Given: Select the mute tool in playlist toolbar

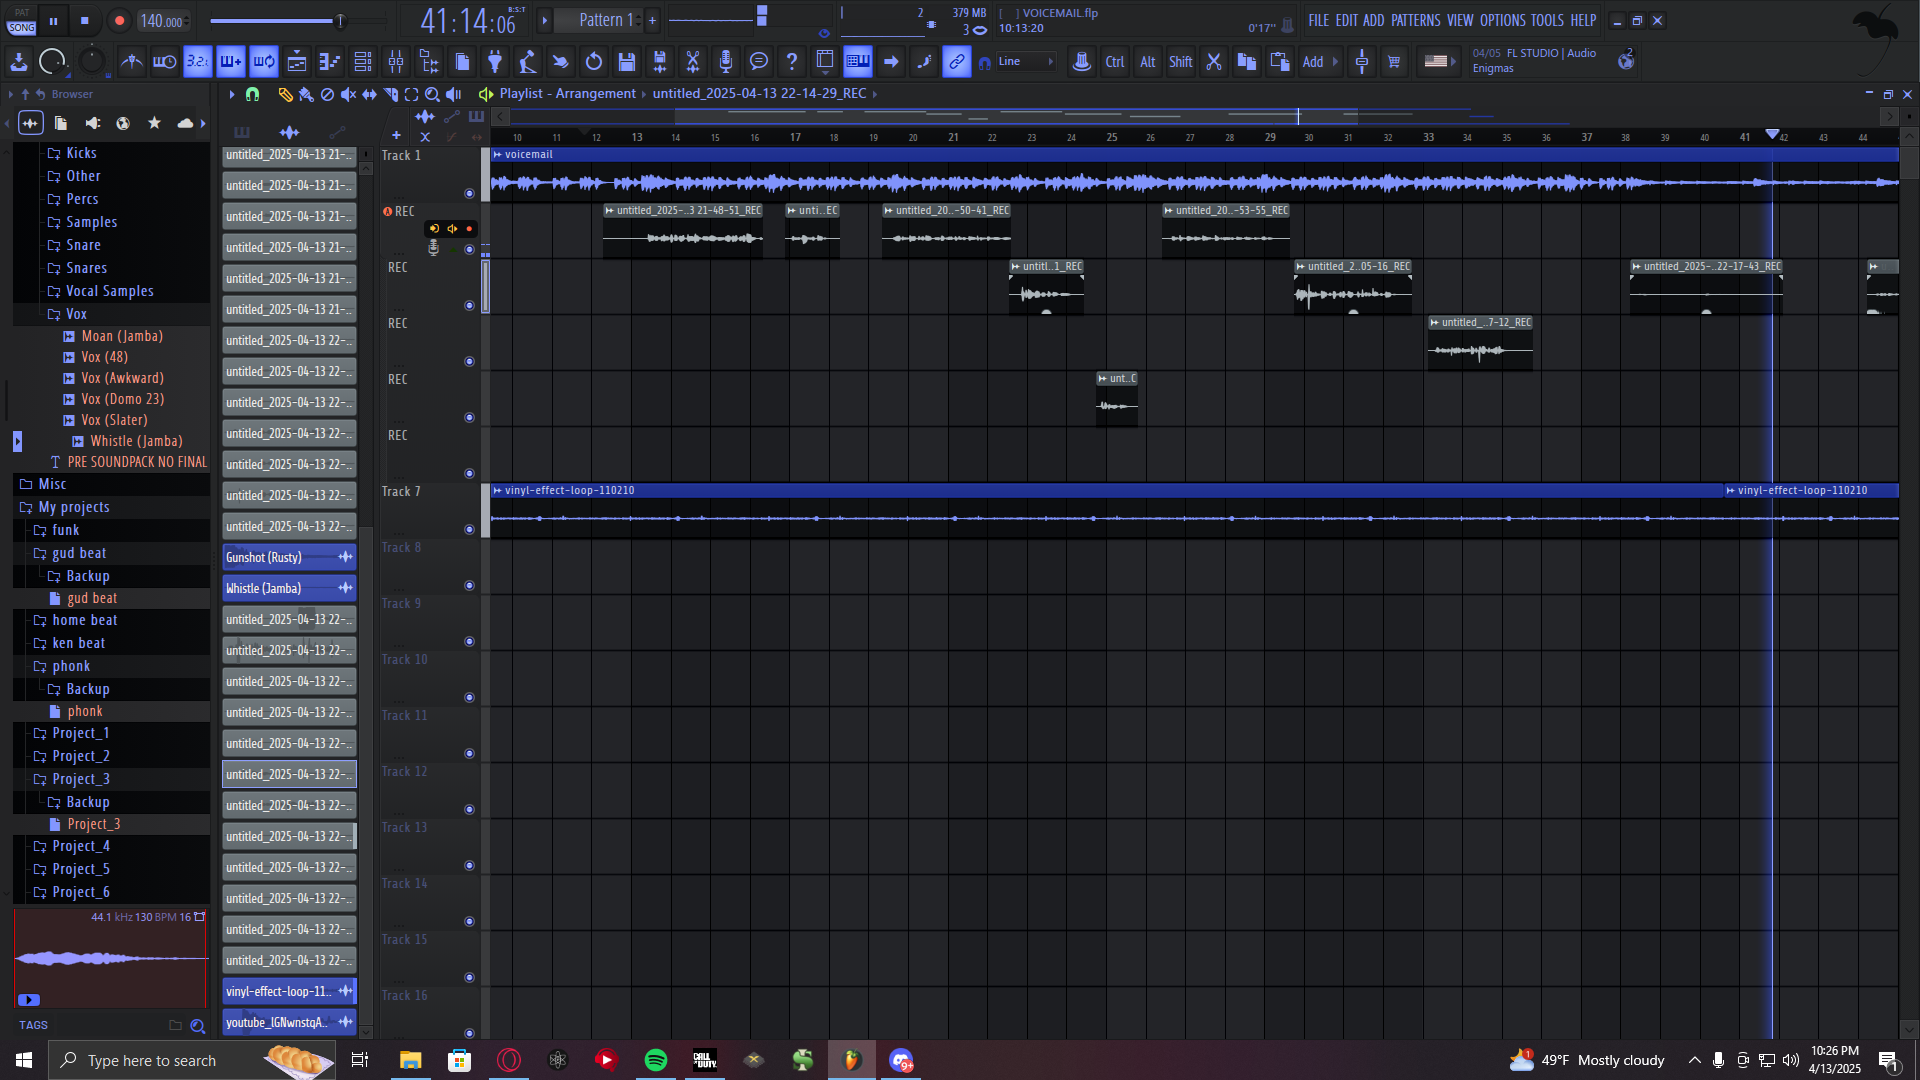Looking at the screenshot, I should [x=348, y=94].
